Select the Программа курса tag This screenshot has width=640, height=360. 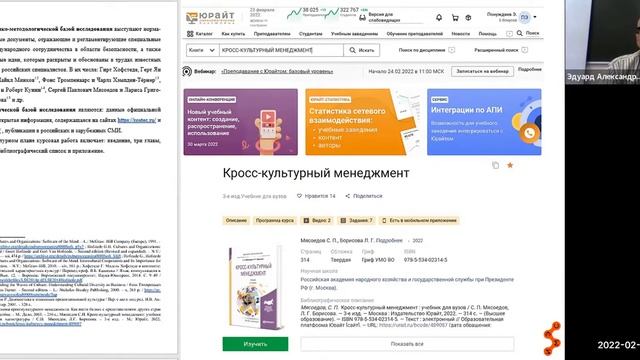[275, 220]
